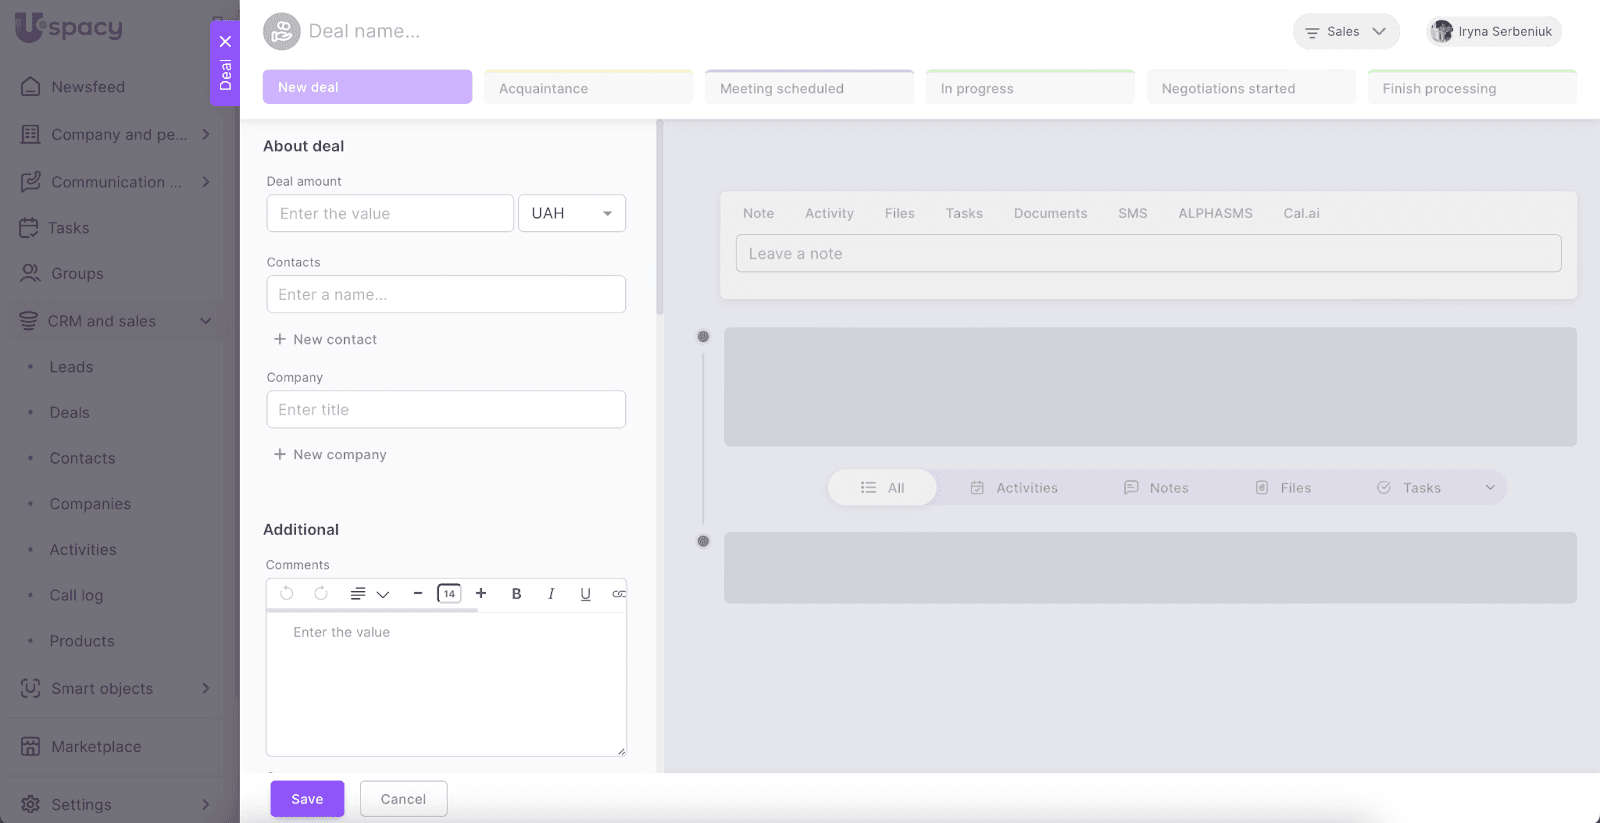The height and width of the screenshot is (823, 1600).
Task: Click the redo arrow in Comments editor
Action: tap(321, 593)
